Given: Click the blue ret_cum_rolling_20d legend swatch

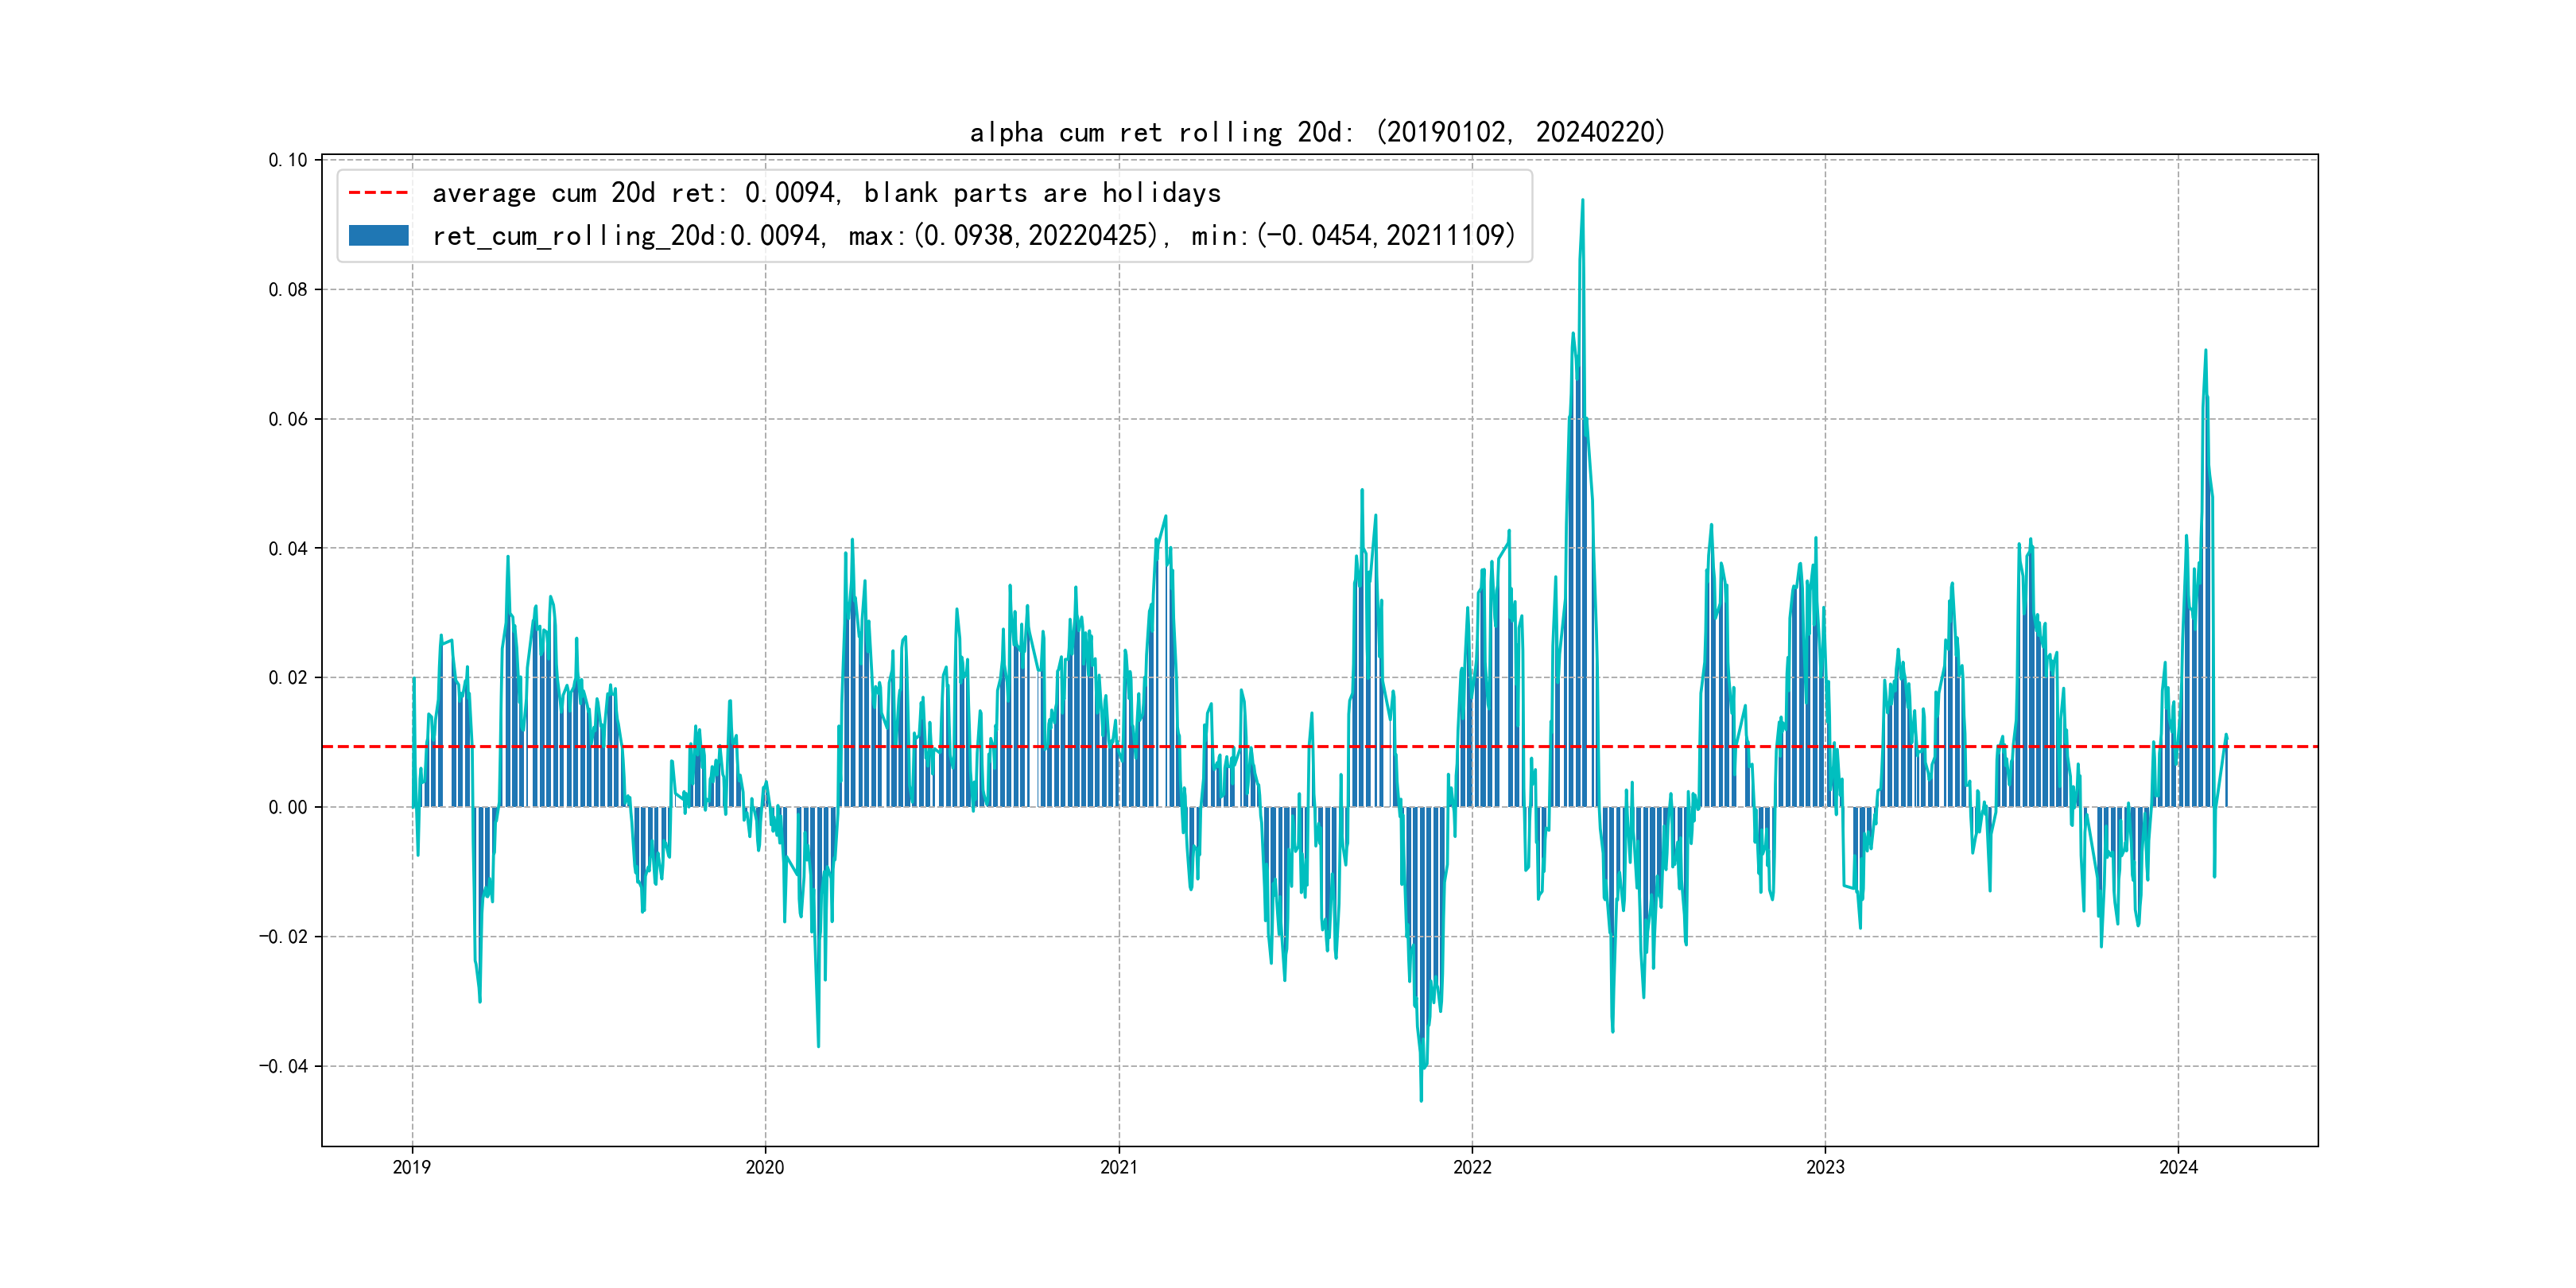Looking at the screenshot, I should [x=378, y=236].
